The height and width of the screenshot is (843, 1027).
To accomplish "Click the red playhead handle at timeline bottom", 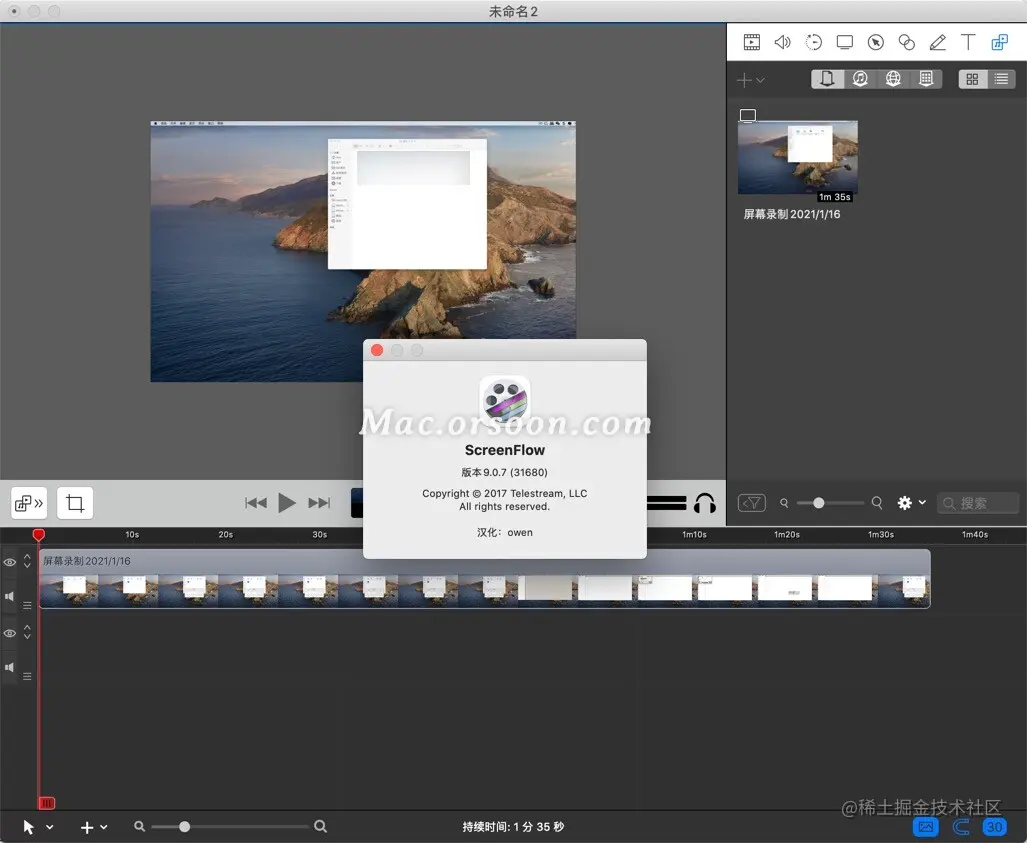I will (x=47, y=803).
